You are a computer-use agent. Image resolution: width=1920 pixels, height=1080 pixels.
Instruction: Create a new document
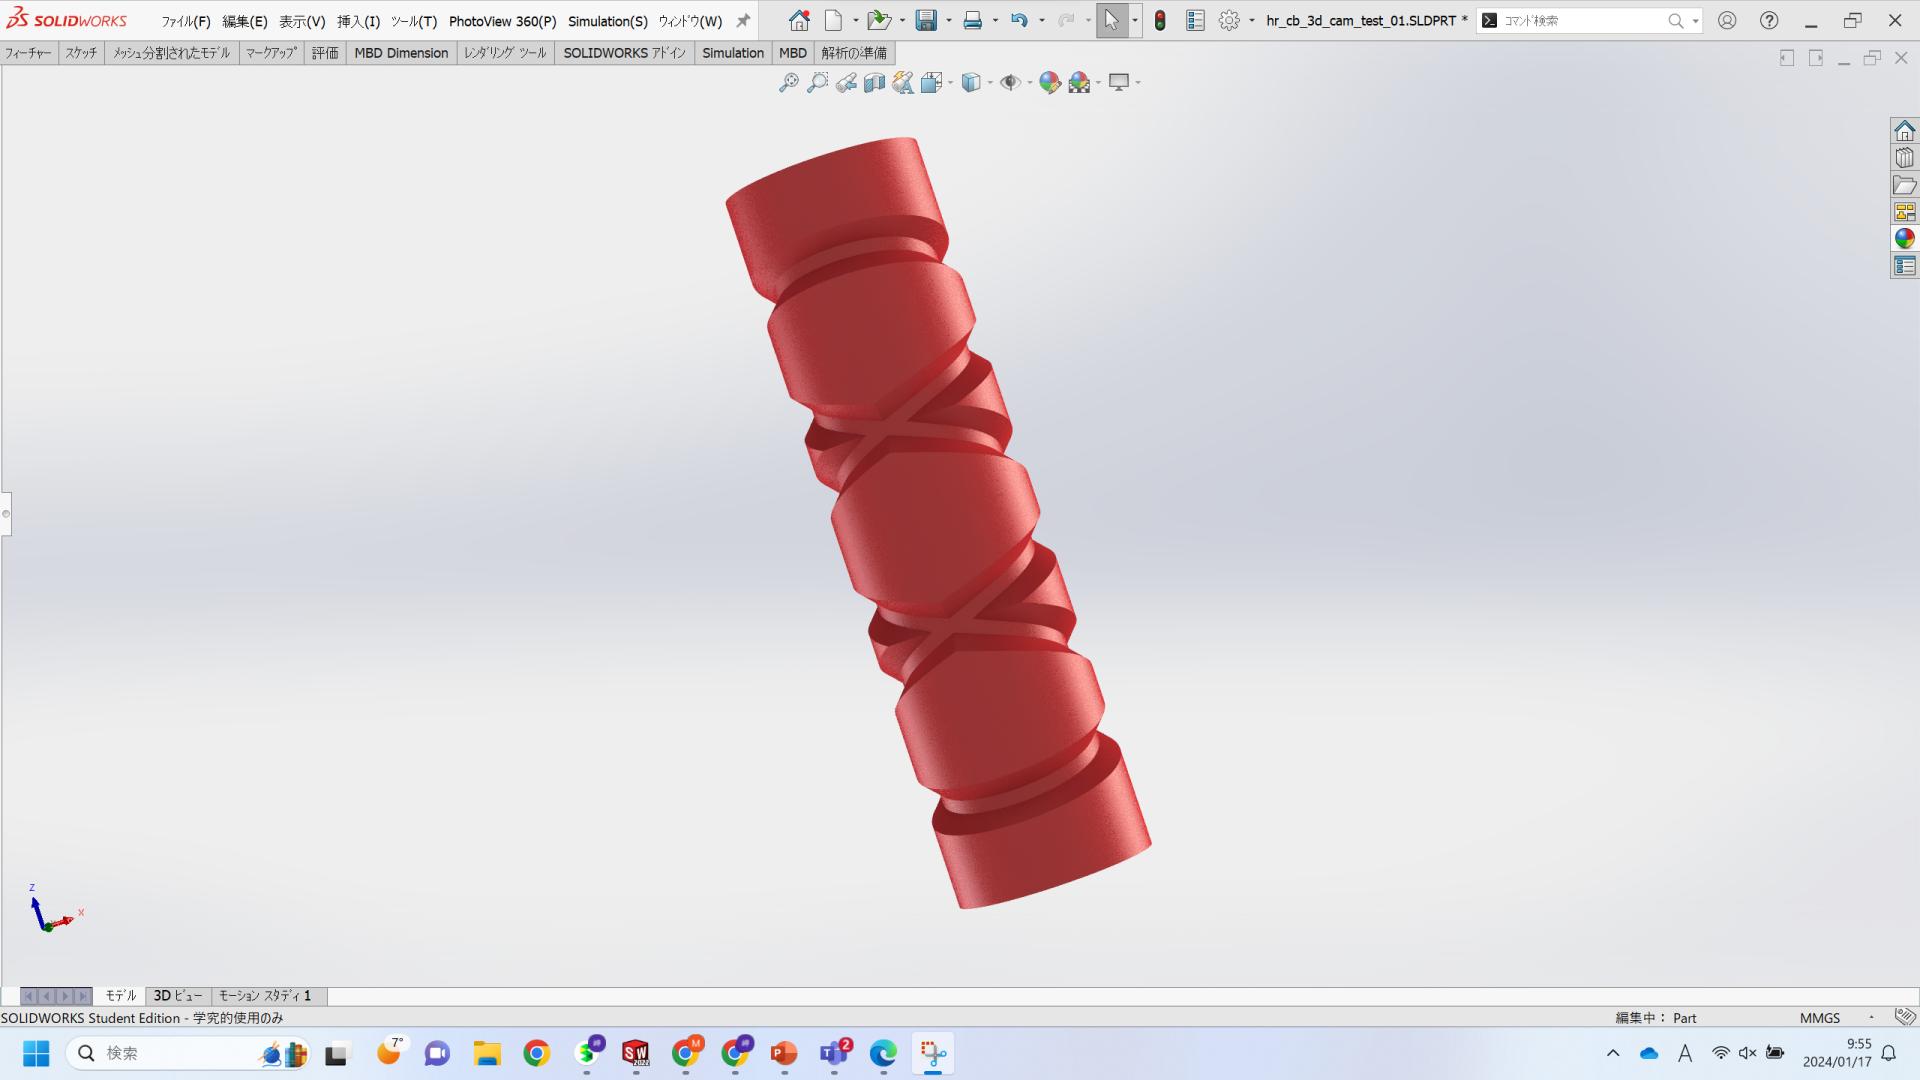tap(833, 20)
